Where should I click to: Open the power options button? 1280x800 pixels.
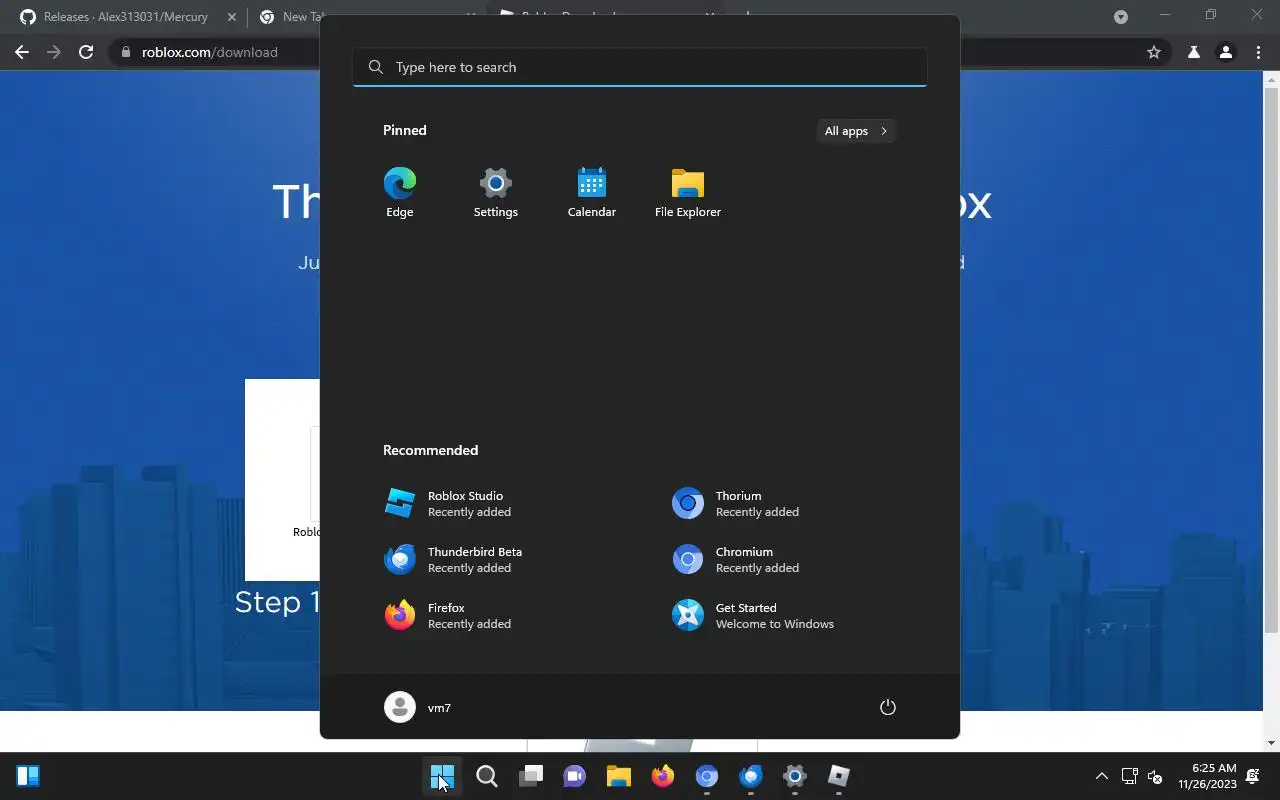887,707
